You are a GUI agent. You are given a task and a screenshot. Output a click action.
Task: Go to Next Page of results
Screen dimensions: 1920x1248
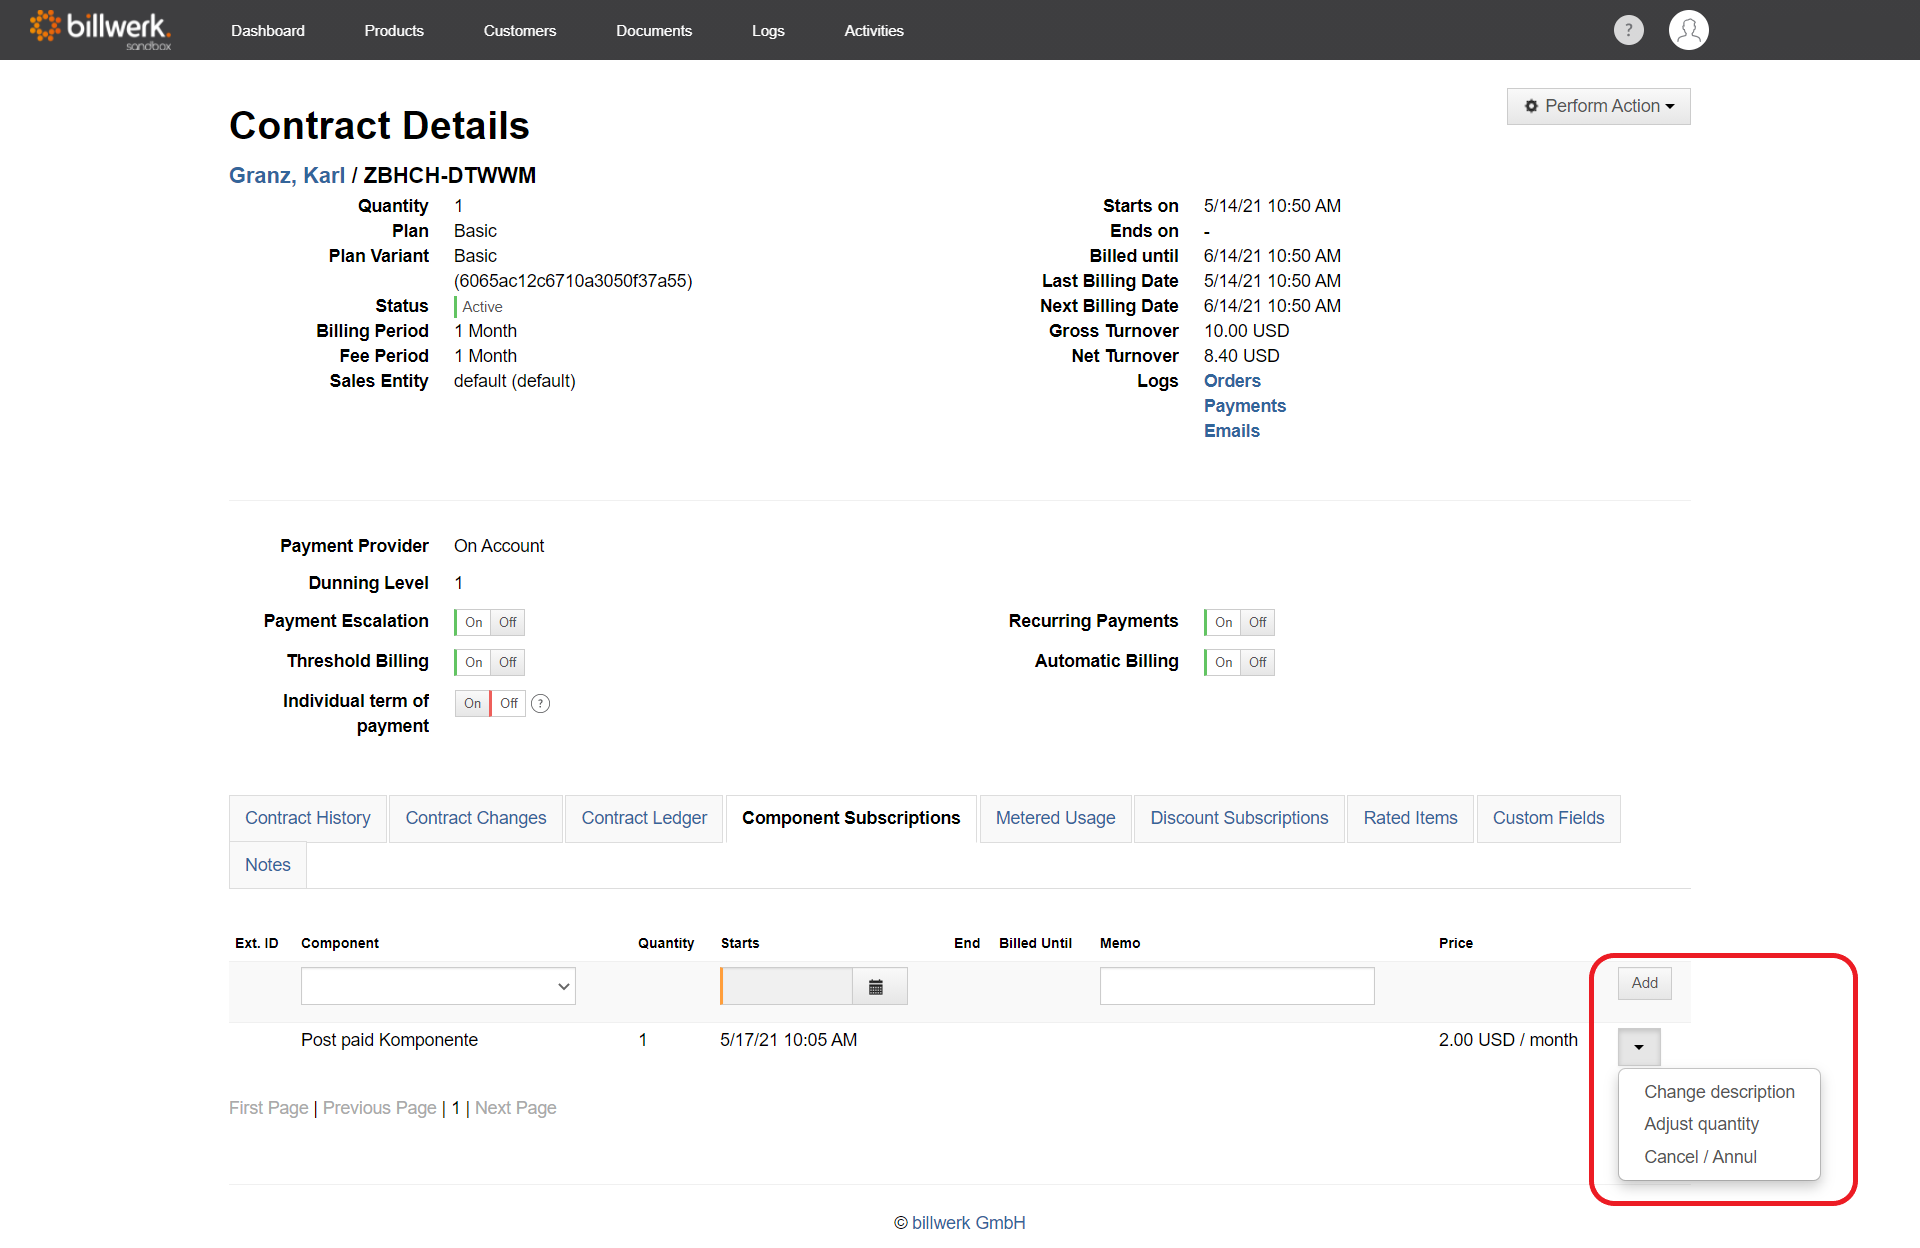(516, 1108)
